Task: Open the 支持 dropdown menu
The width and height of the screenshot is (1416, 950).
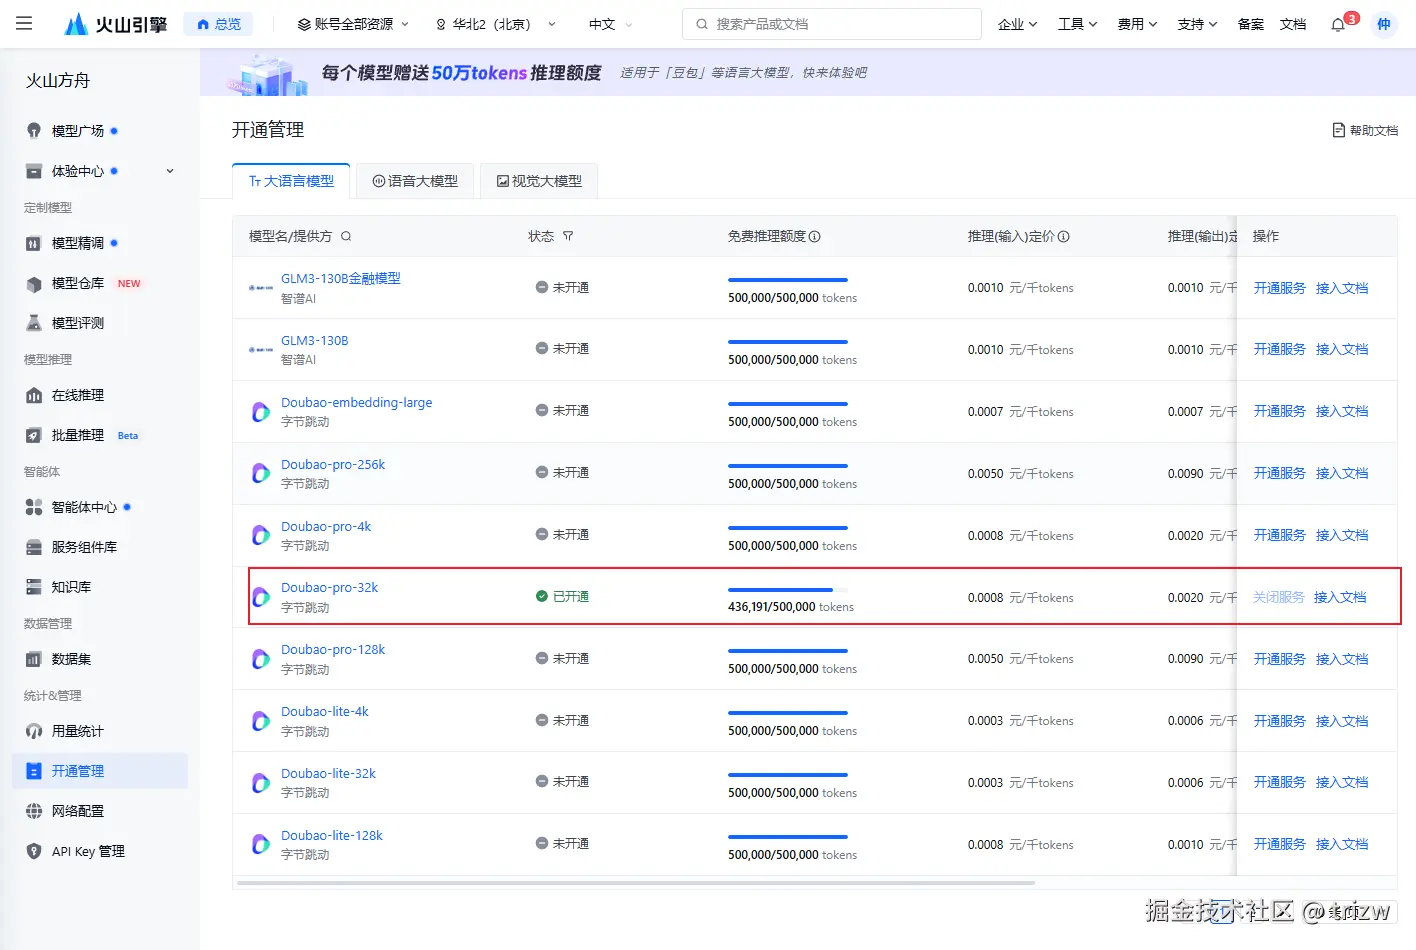Action: click(1197, 24)
